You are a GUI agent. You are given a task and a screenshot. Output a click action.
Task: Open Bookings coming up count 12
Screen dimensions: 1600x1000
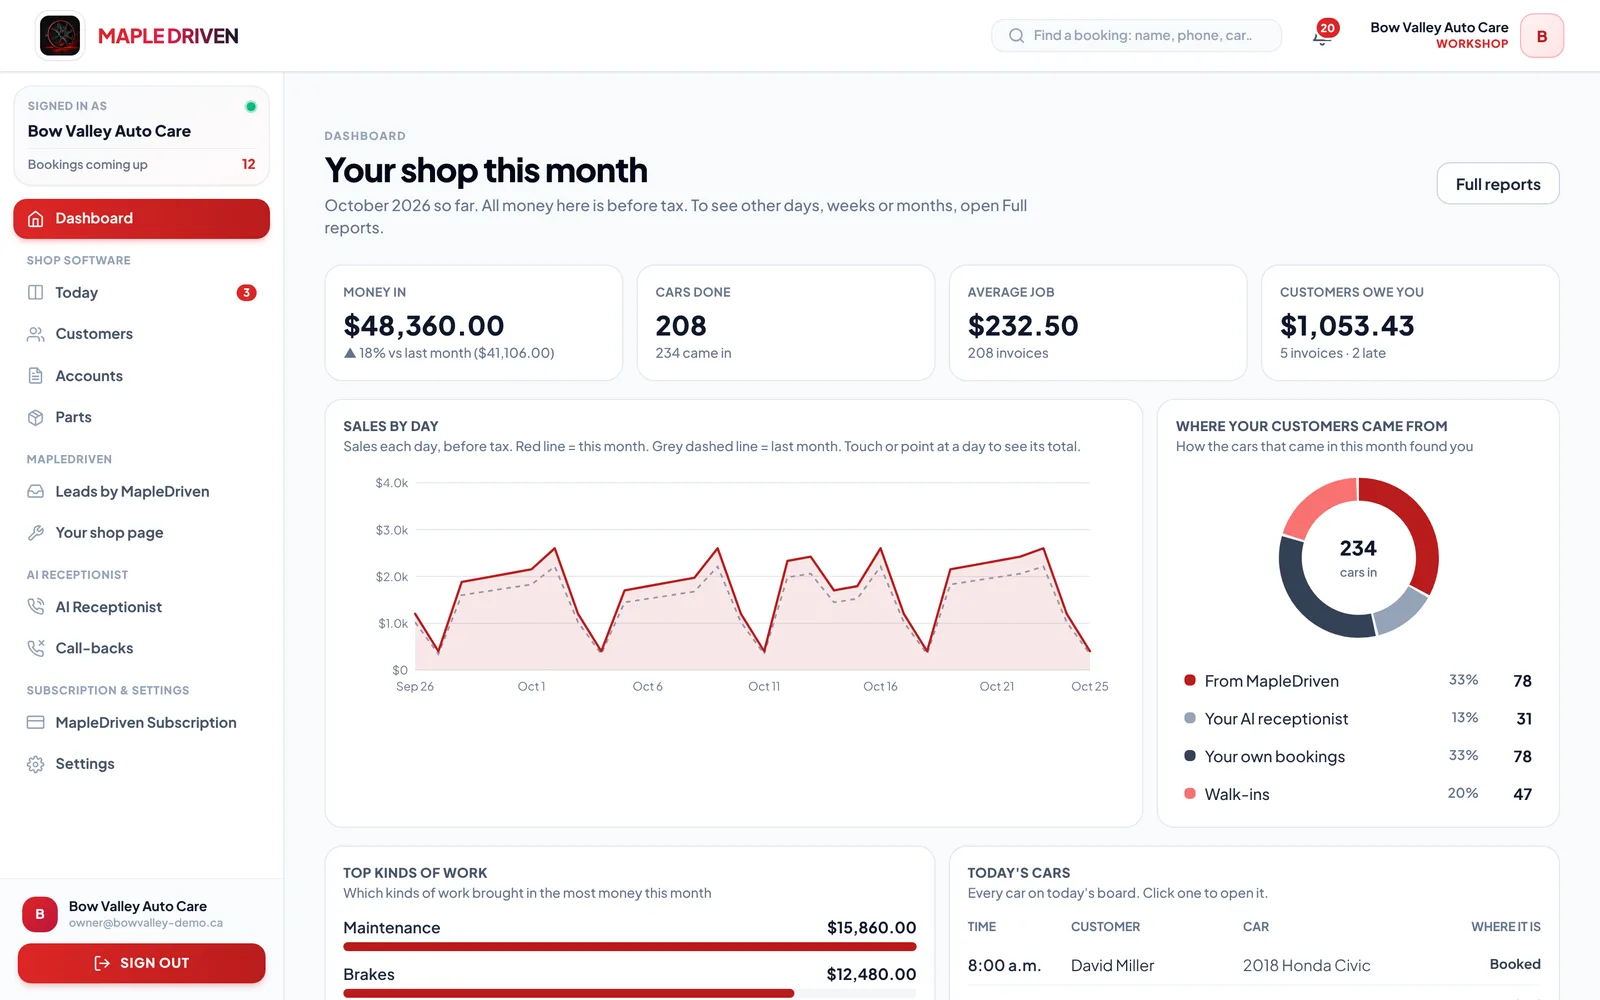pyautogui.click(x=249, y=164)
